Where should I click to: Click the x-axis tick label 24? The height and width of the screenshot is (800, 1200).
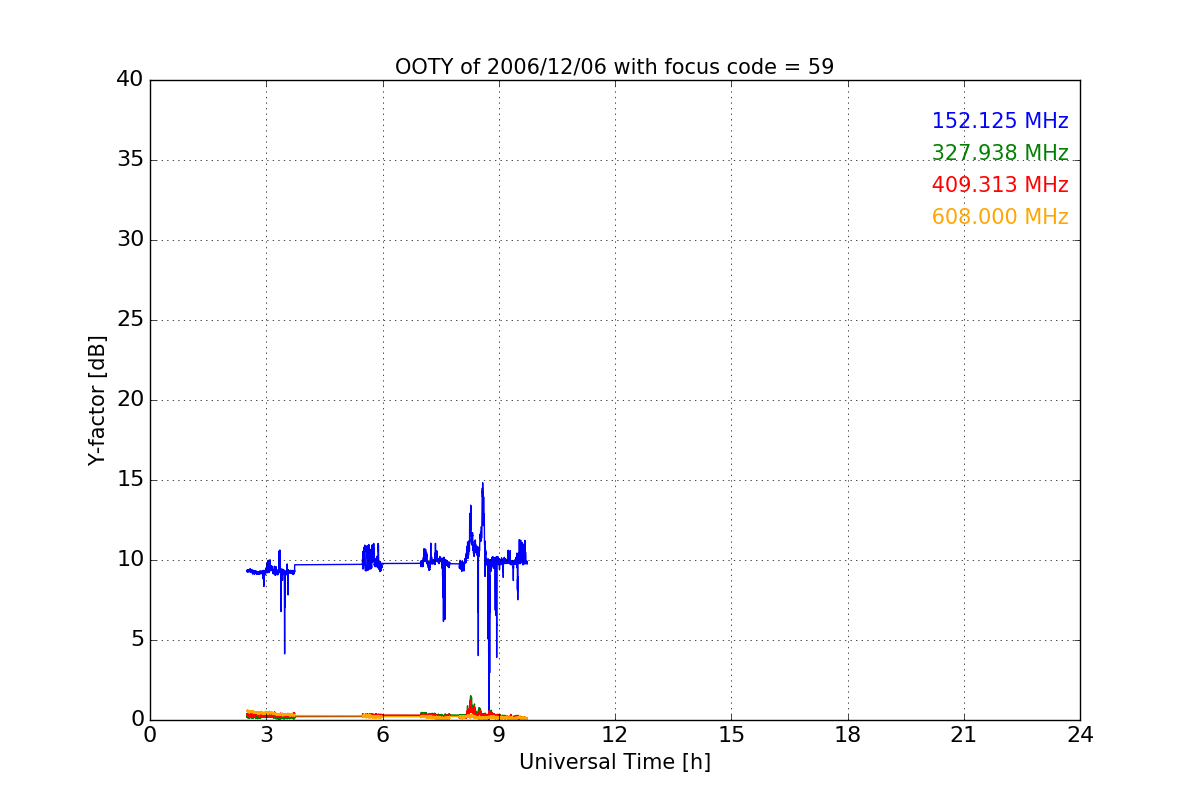coord(1080,734)
